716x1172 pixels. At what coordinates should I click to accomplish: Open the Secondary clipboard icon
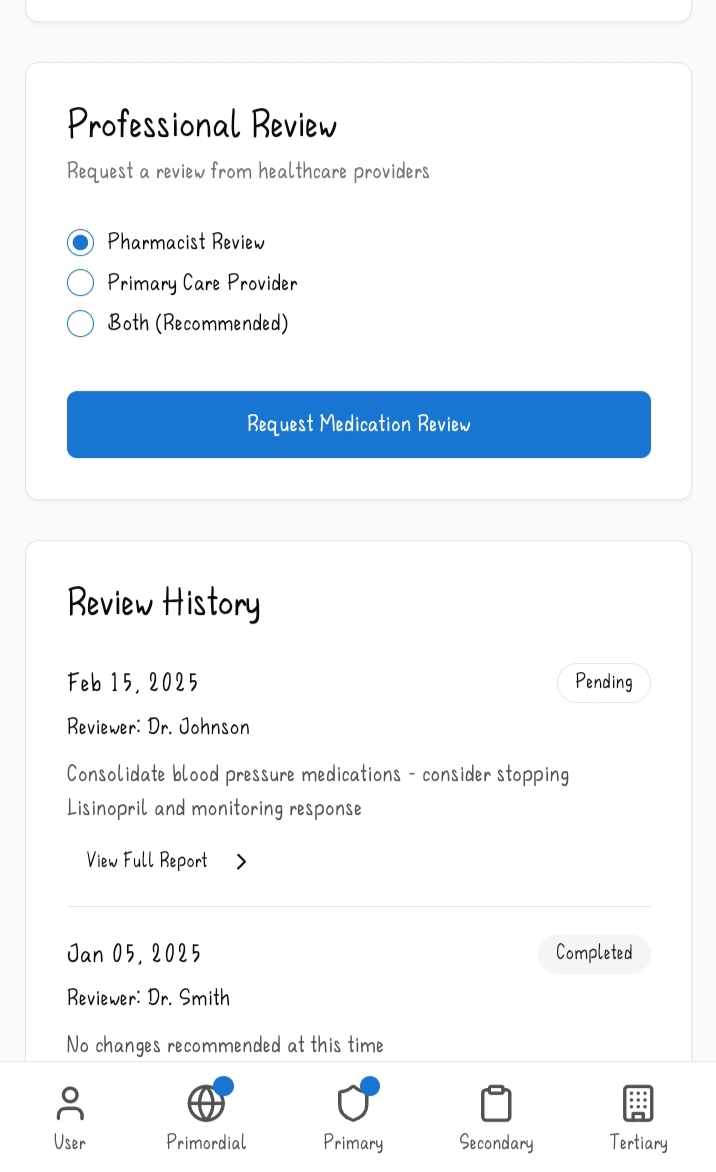pyautogui.click(x=496, y=1104)
